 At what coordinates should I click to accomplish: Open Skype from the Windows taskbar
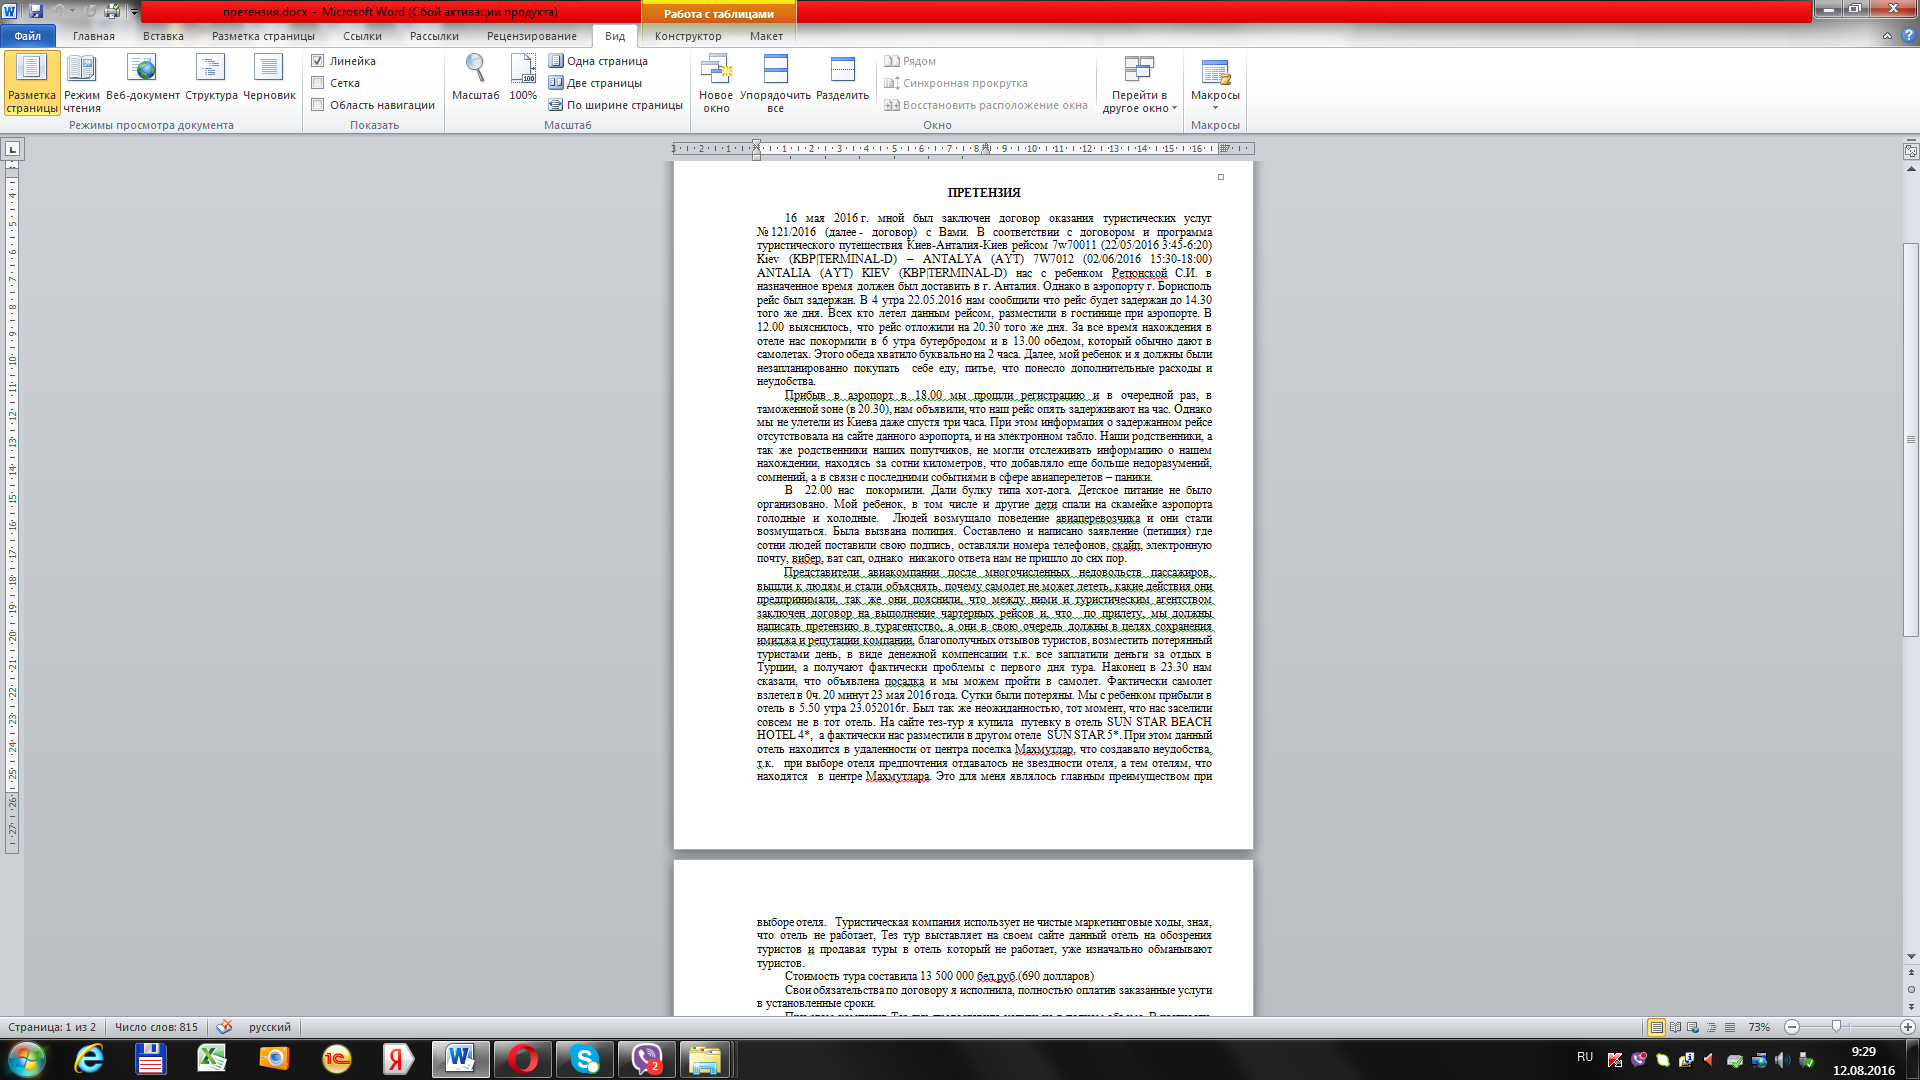(x=585, y=1058)
